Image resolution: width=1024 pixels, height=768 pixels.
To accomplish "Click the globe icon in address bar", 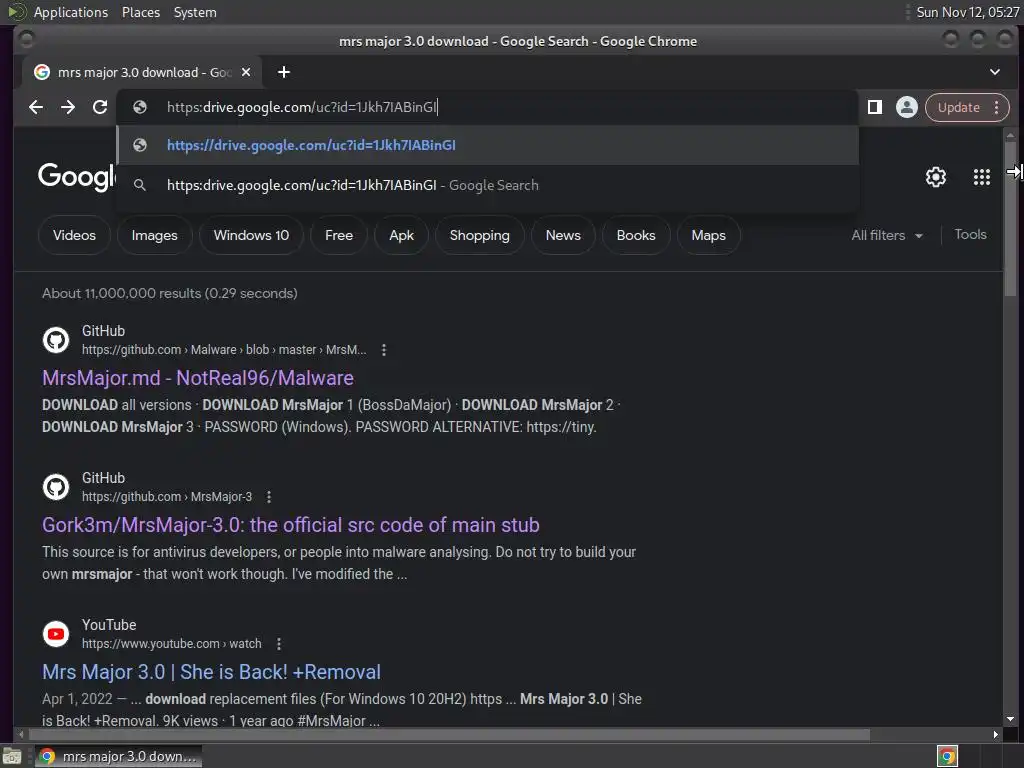I will pos(140,107).
